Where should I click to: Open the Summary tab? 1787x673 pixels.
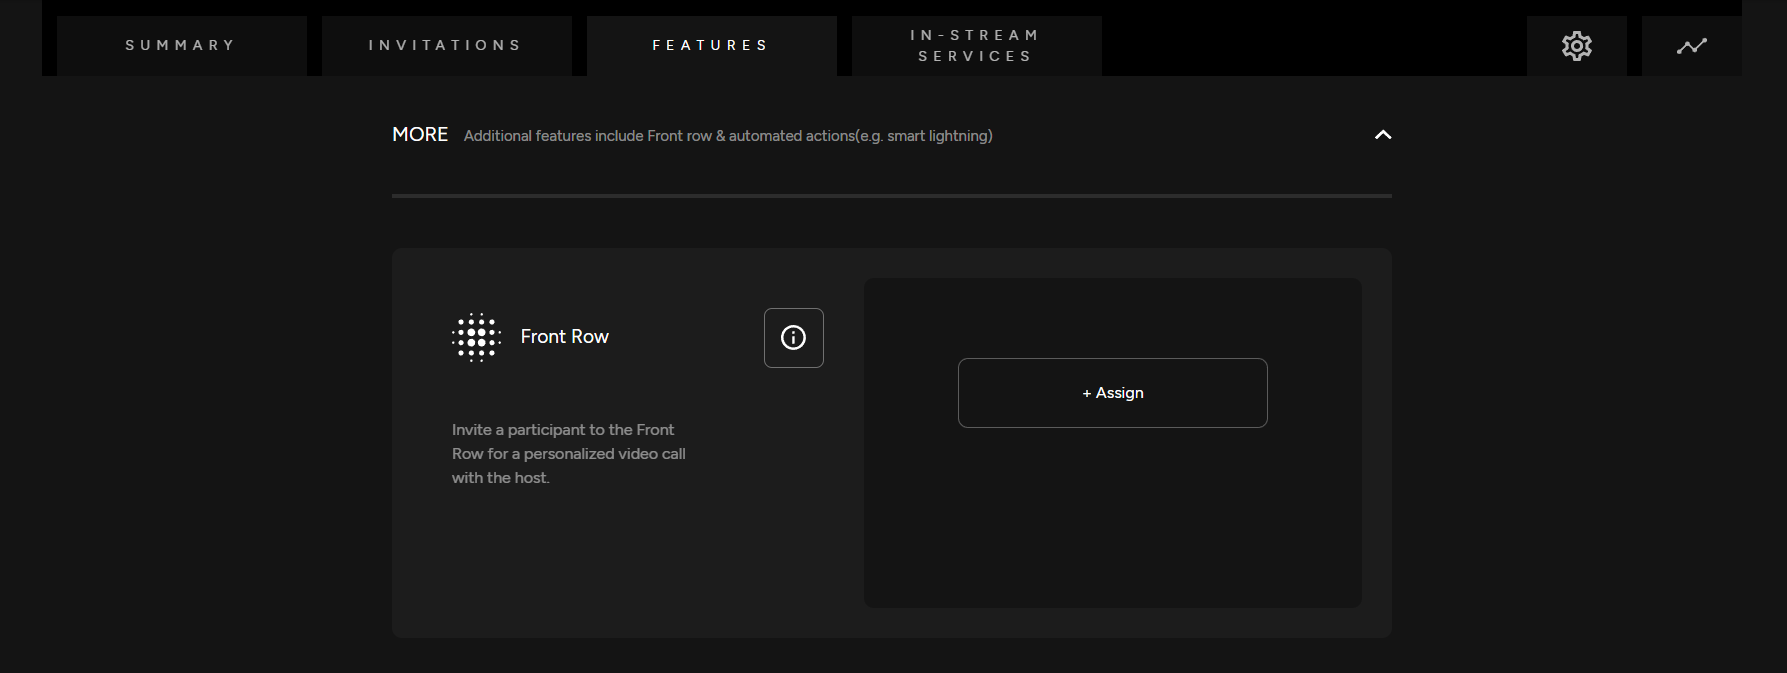[181, 45]
